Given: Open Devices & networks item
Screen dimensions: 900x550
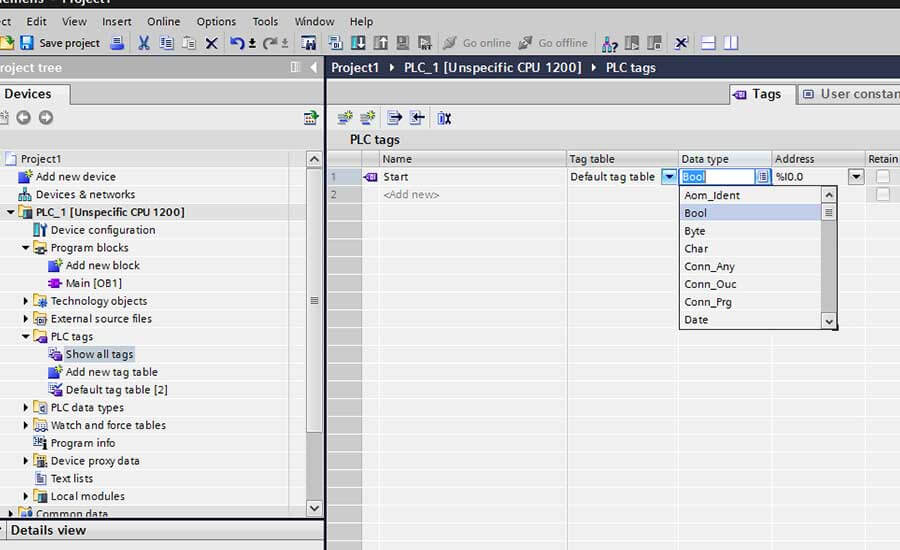Looking at the screenshot, I should coord(85,195).
